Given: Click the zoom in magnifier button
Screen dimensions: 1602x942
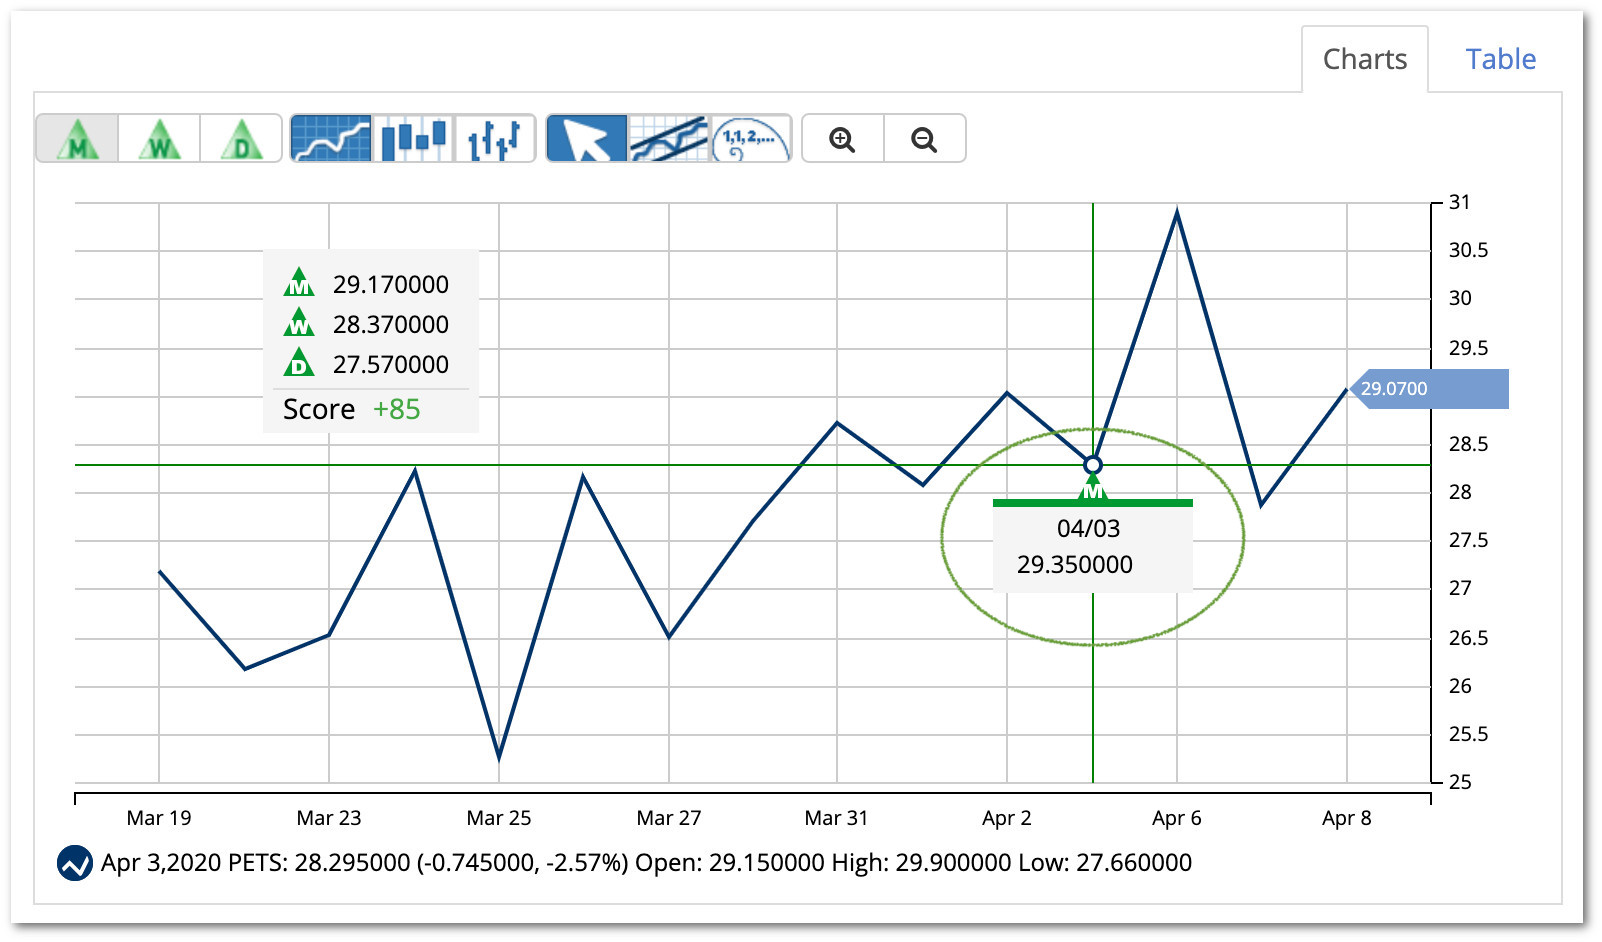Looking at the screenshot, I should pos(843,139).
